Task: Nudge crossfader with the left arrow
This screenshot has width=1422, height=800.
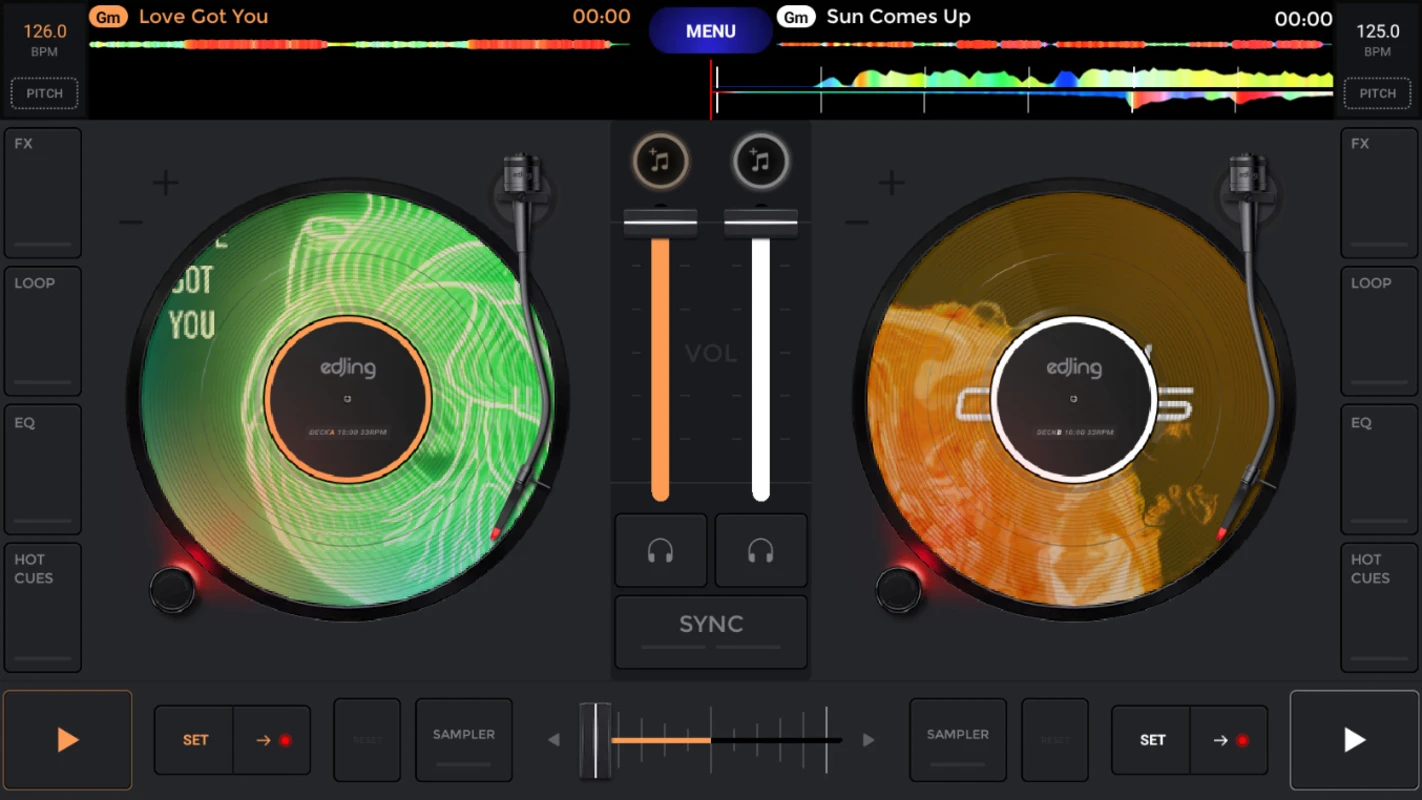Action: (554, 740)
